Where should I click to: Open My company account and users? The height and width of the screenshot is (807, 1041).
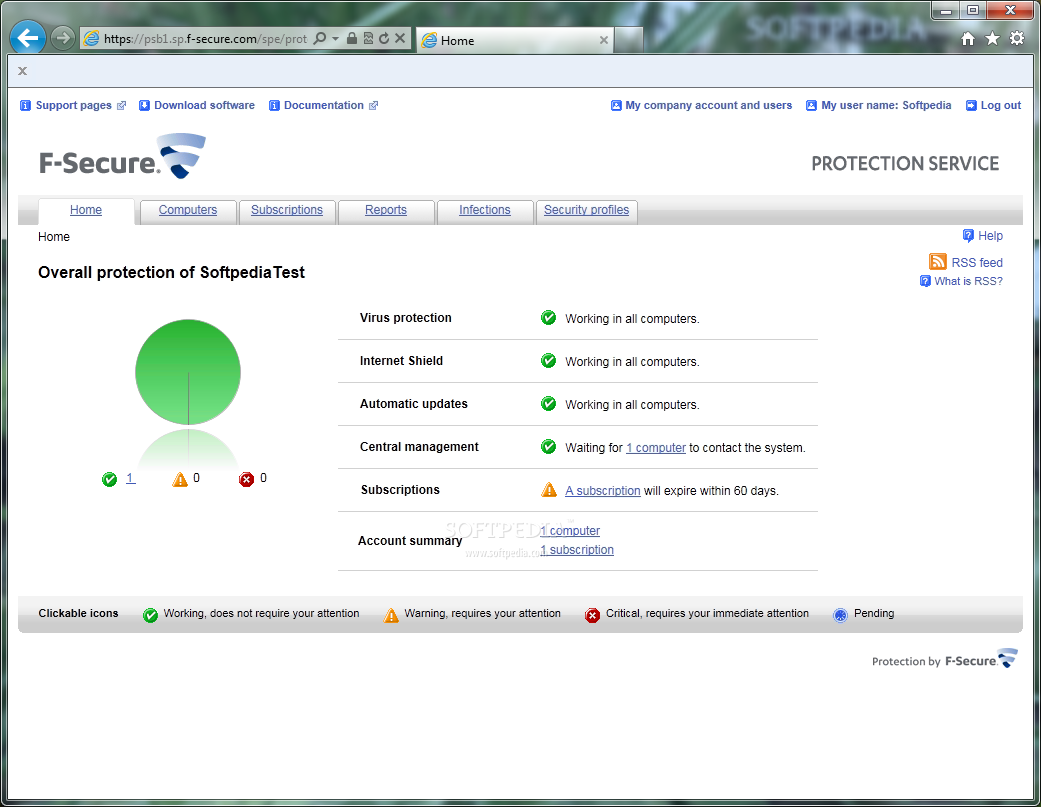pos(708,106)
